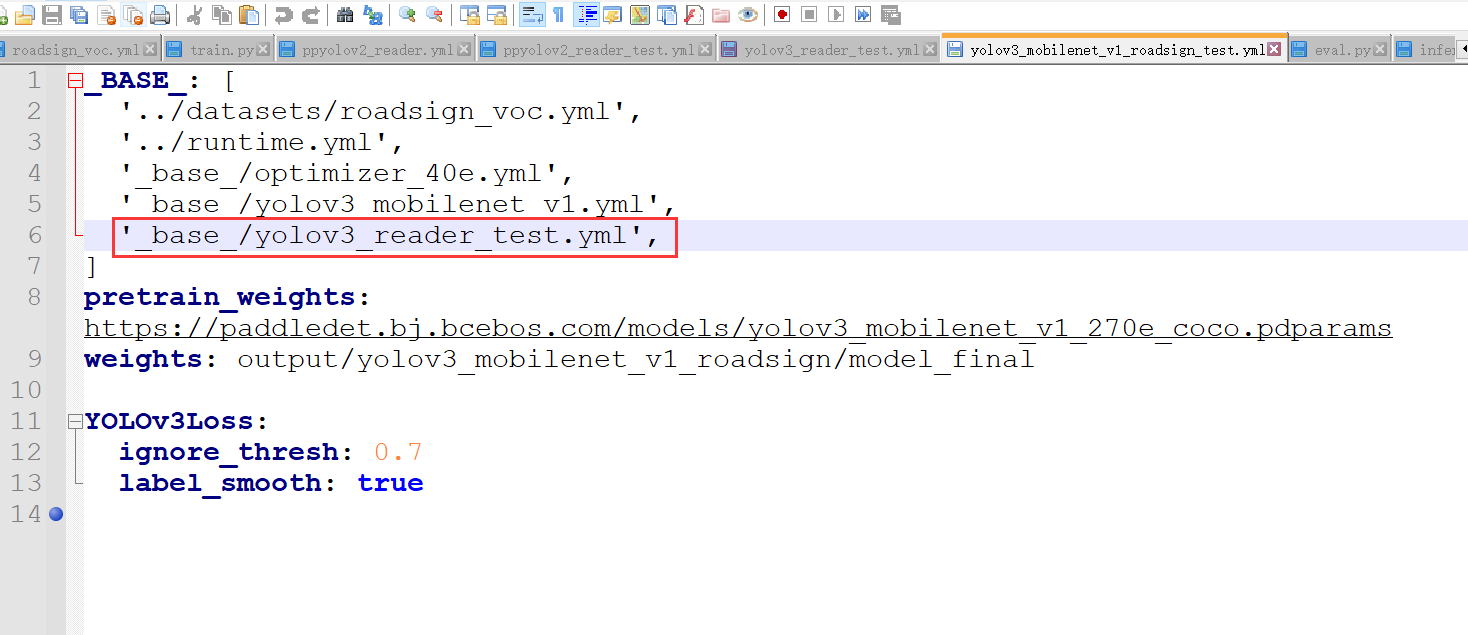Click the weights path output/yolov3_mobilenet_v1_roadsign/model_final
The image size is (1468, 635).
(635, 359)
